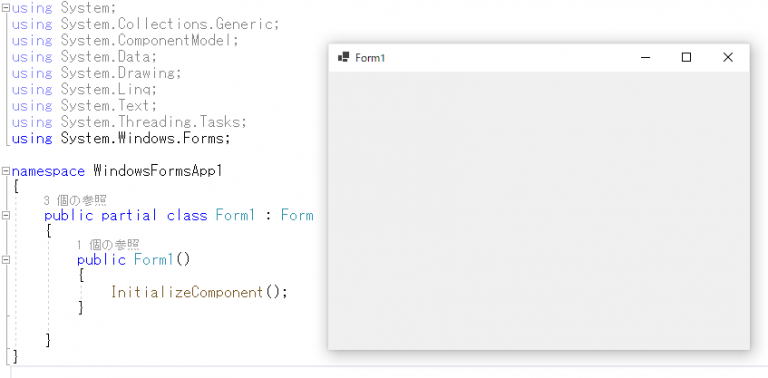
Task: Click inside the empty Form1 client area
Action: pos(539,211)
